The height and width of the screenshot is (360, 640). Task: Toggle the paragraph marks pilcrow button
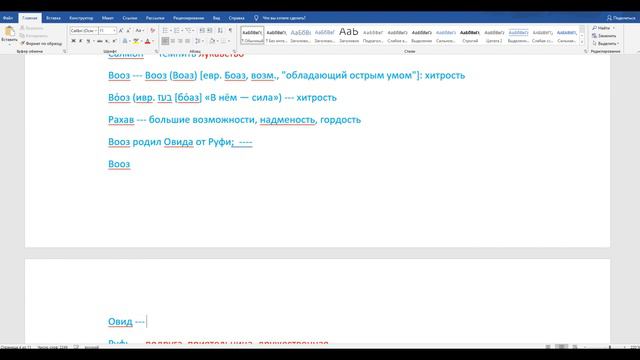(x=230, y=31)
